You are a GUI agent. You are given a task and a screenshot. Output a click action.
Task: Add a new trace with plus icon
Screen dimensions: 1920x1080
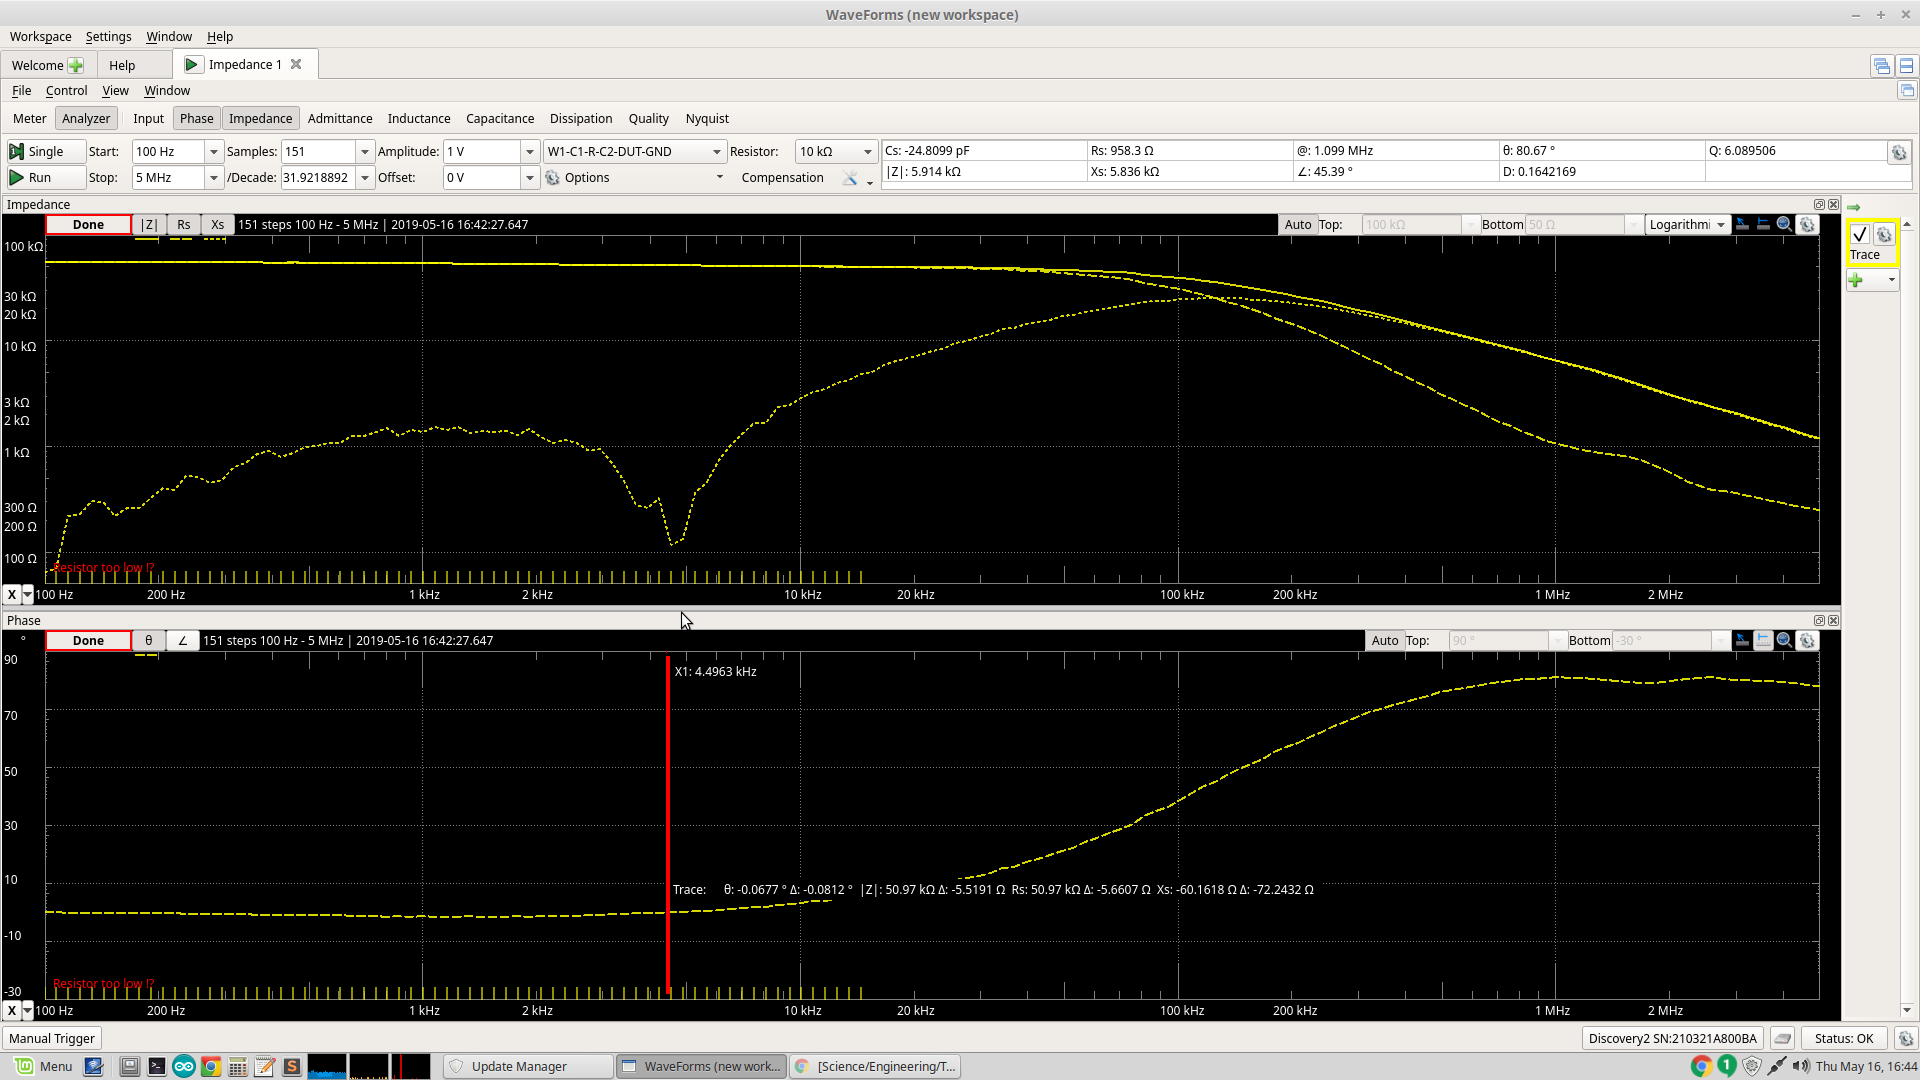click(1856, 281)
